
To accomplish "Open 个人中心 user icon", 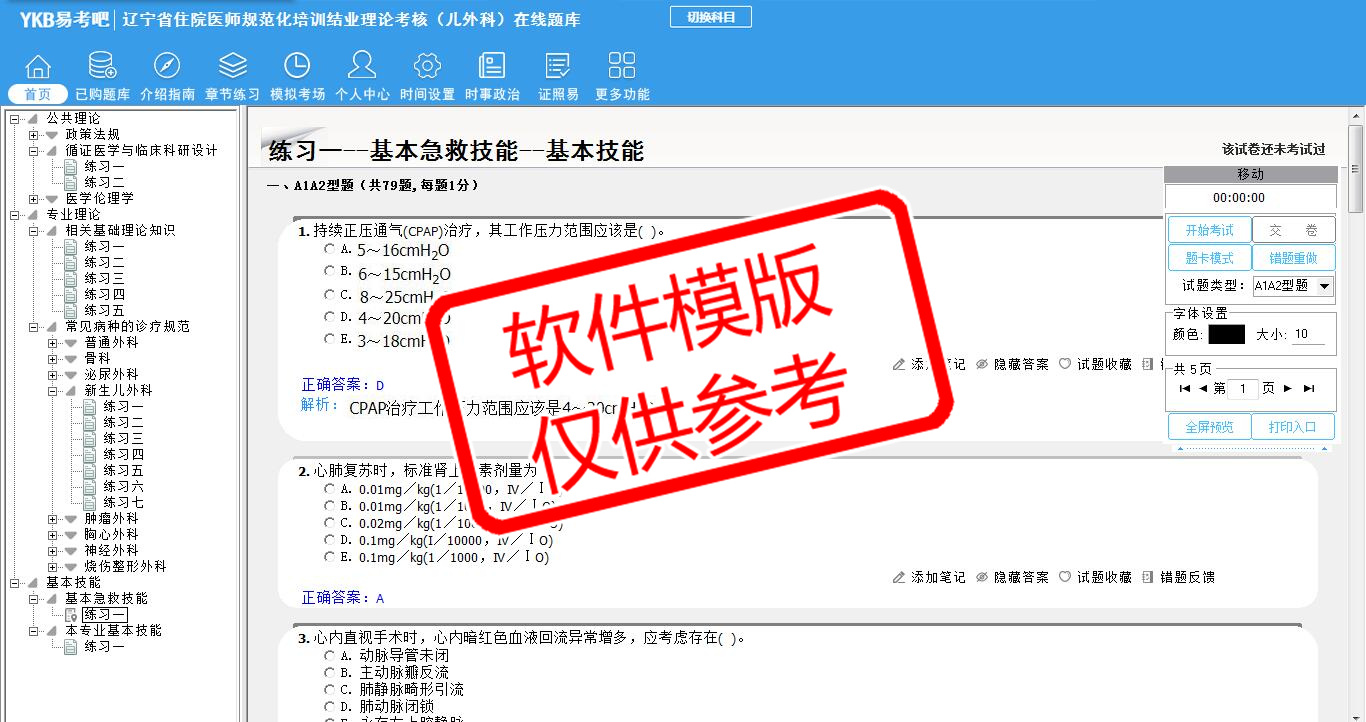I will (x=362, y=67).
